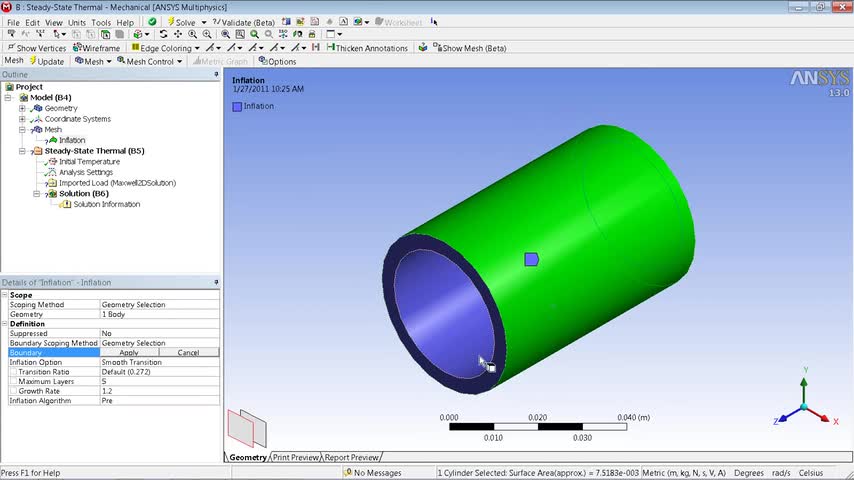The height and width of the screenshot is (480, 854).
Task: Select the Pan view tool
Action: 178,34
